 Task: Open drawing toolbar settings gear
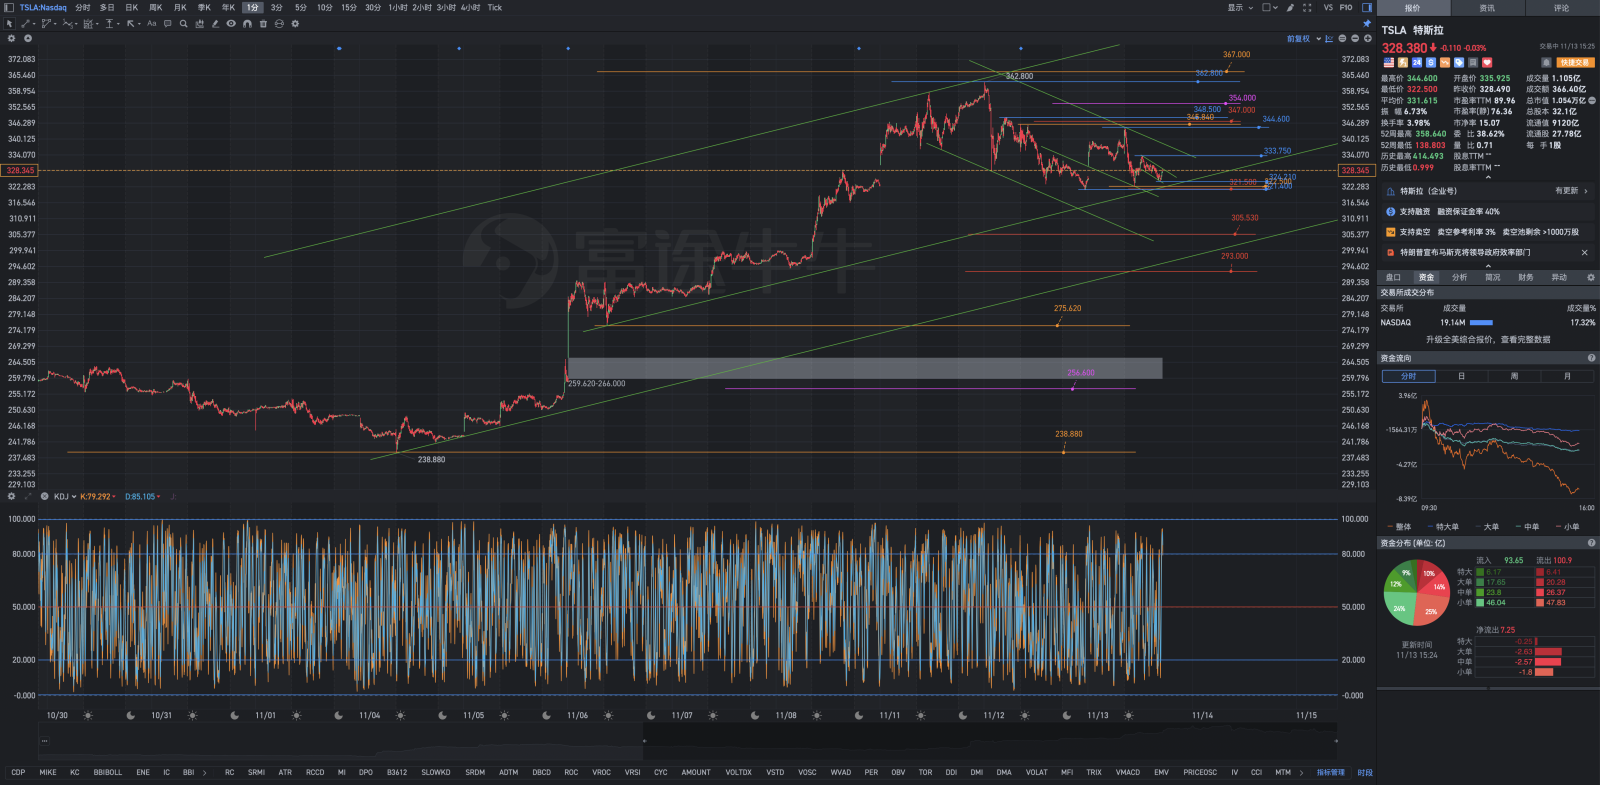[x=295, y=24]
